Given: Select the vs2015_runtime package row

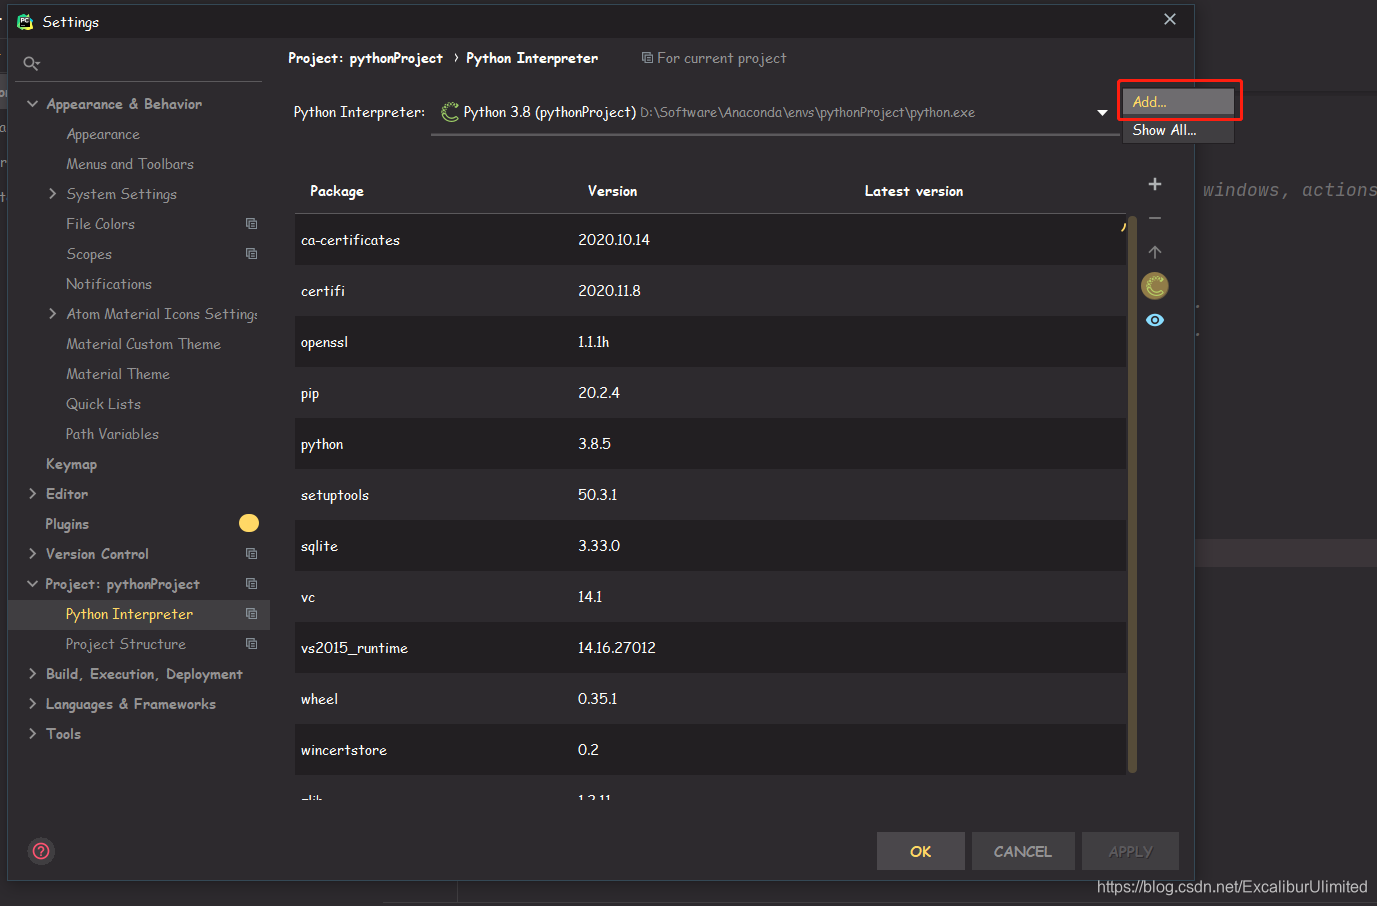Looking at the screenshot, I should coord(710,648).
